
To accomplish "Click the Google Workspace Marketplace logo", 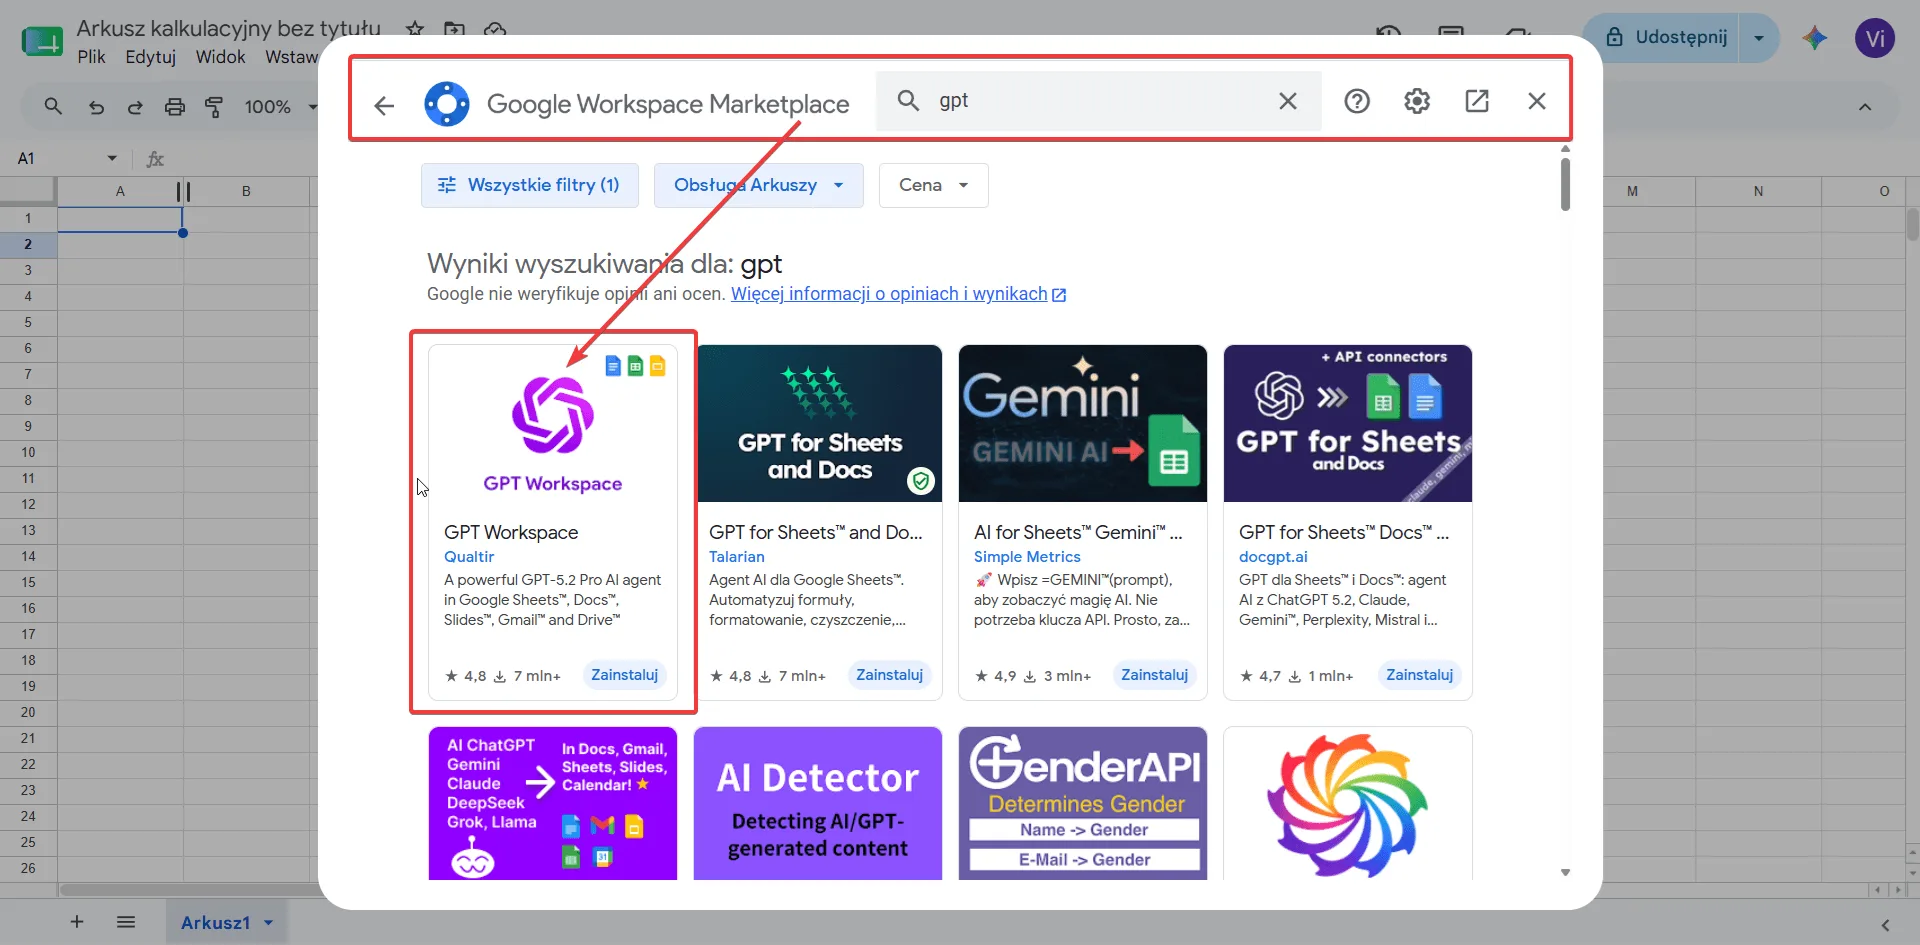I will [x=446, y=103].
